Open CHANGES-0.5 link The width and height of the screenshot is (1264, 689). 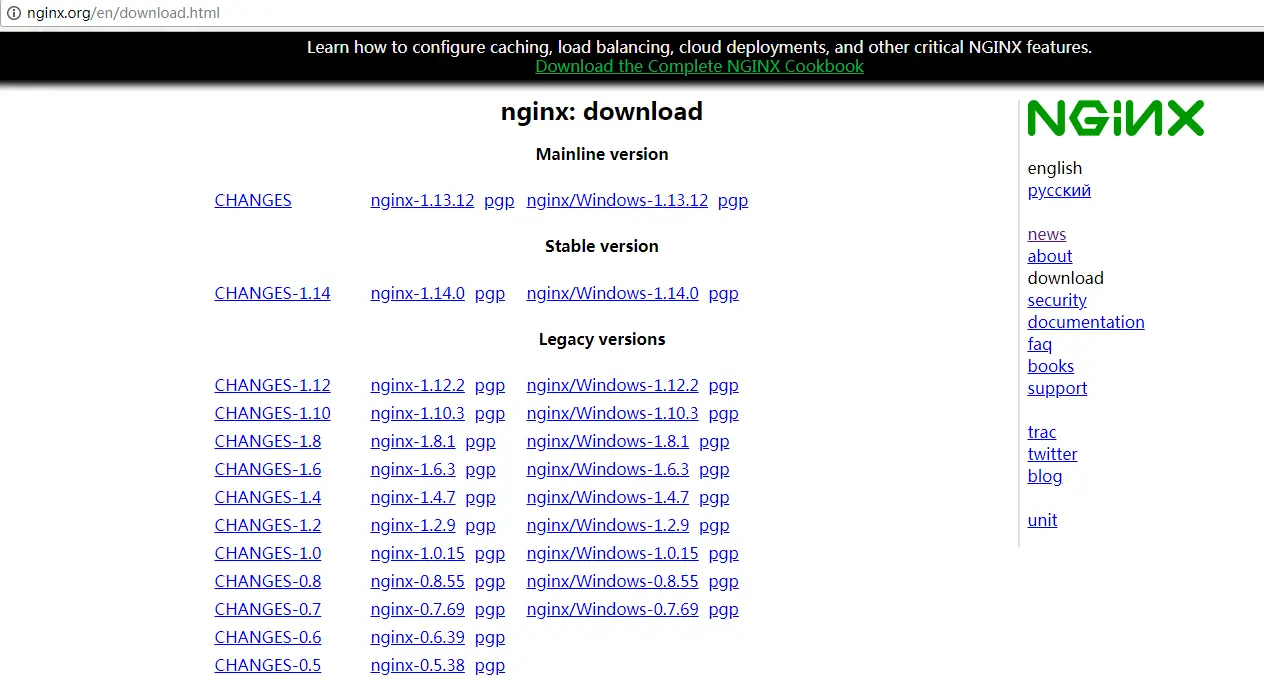pyautogui.click(x=268, y=665)
